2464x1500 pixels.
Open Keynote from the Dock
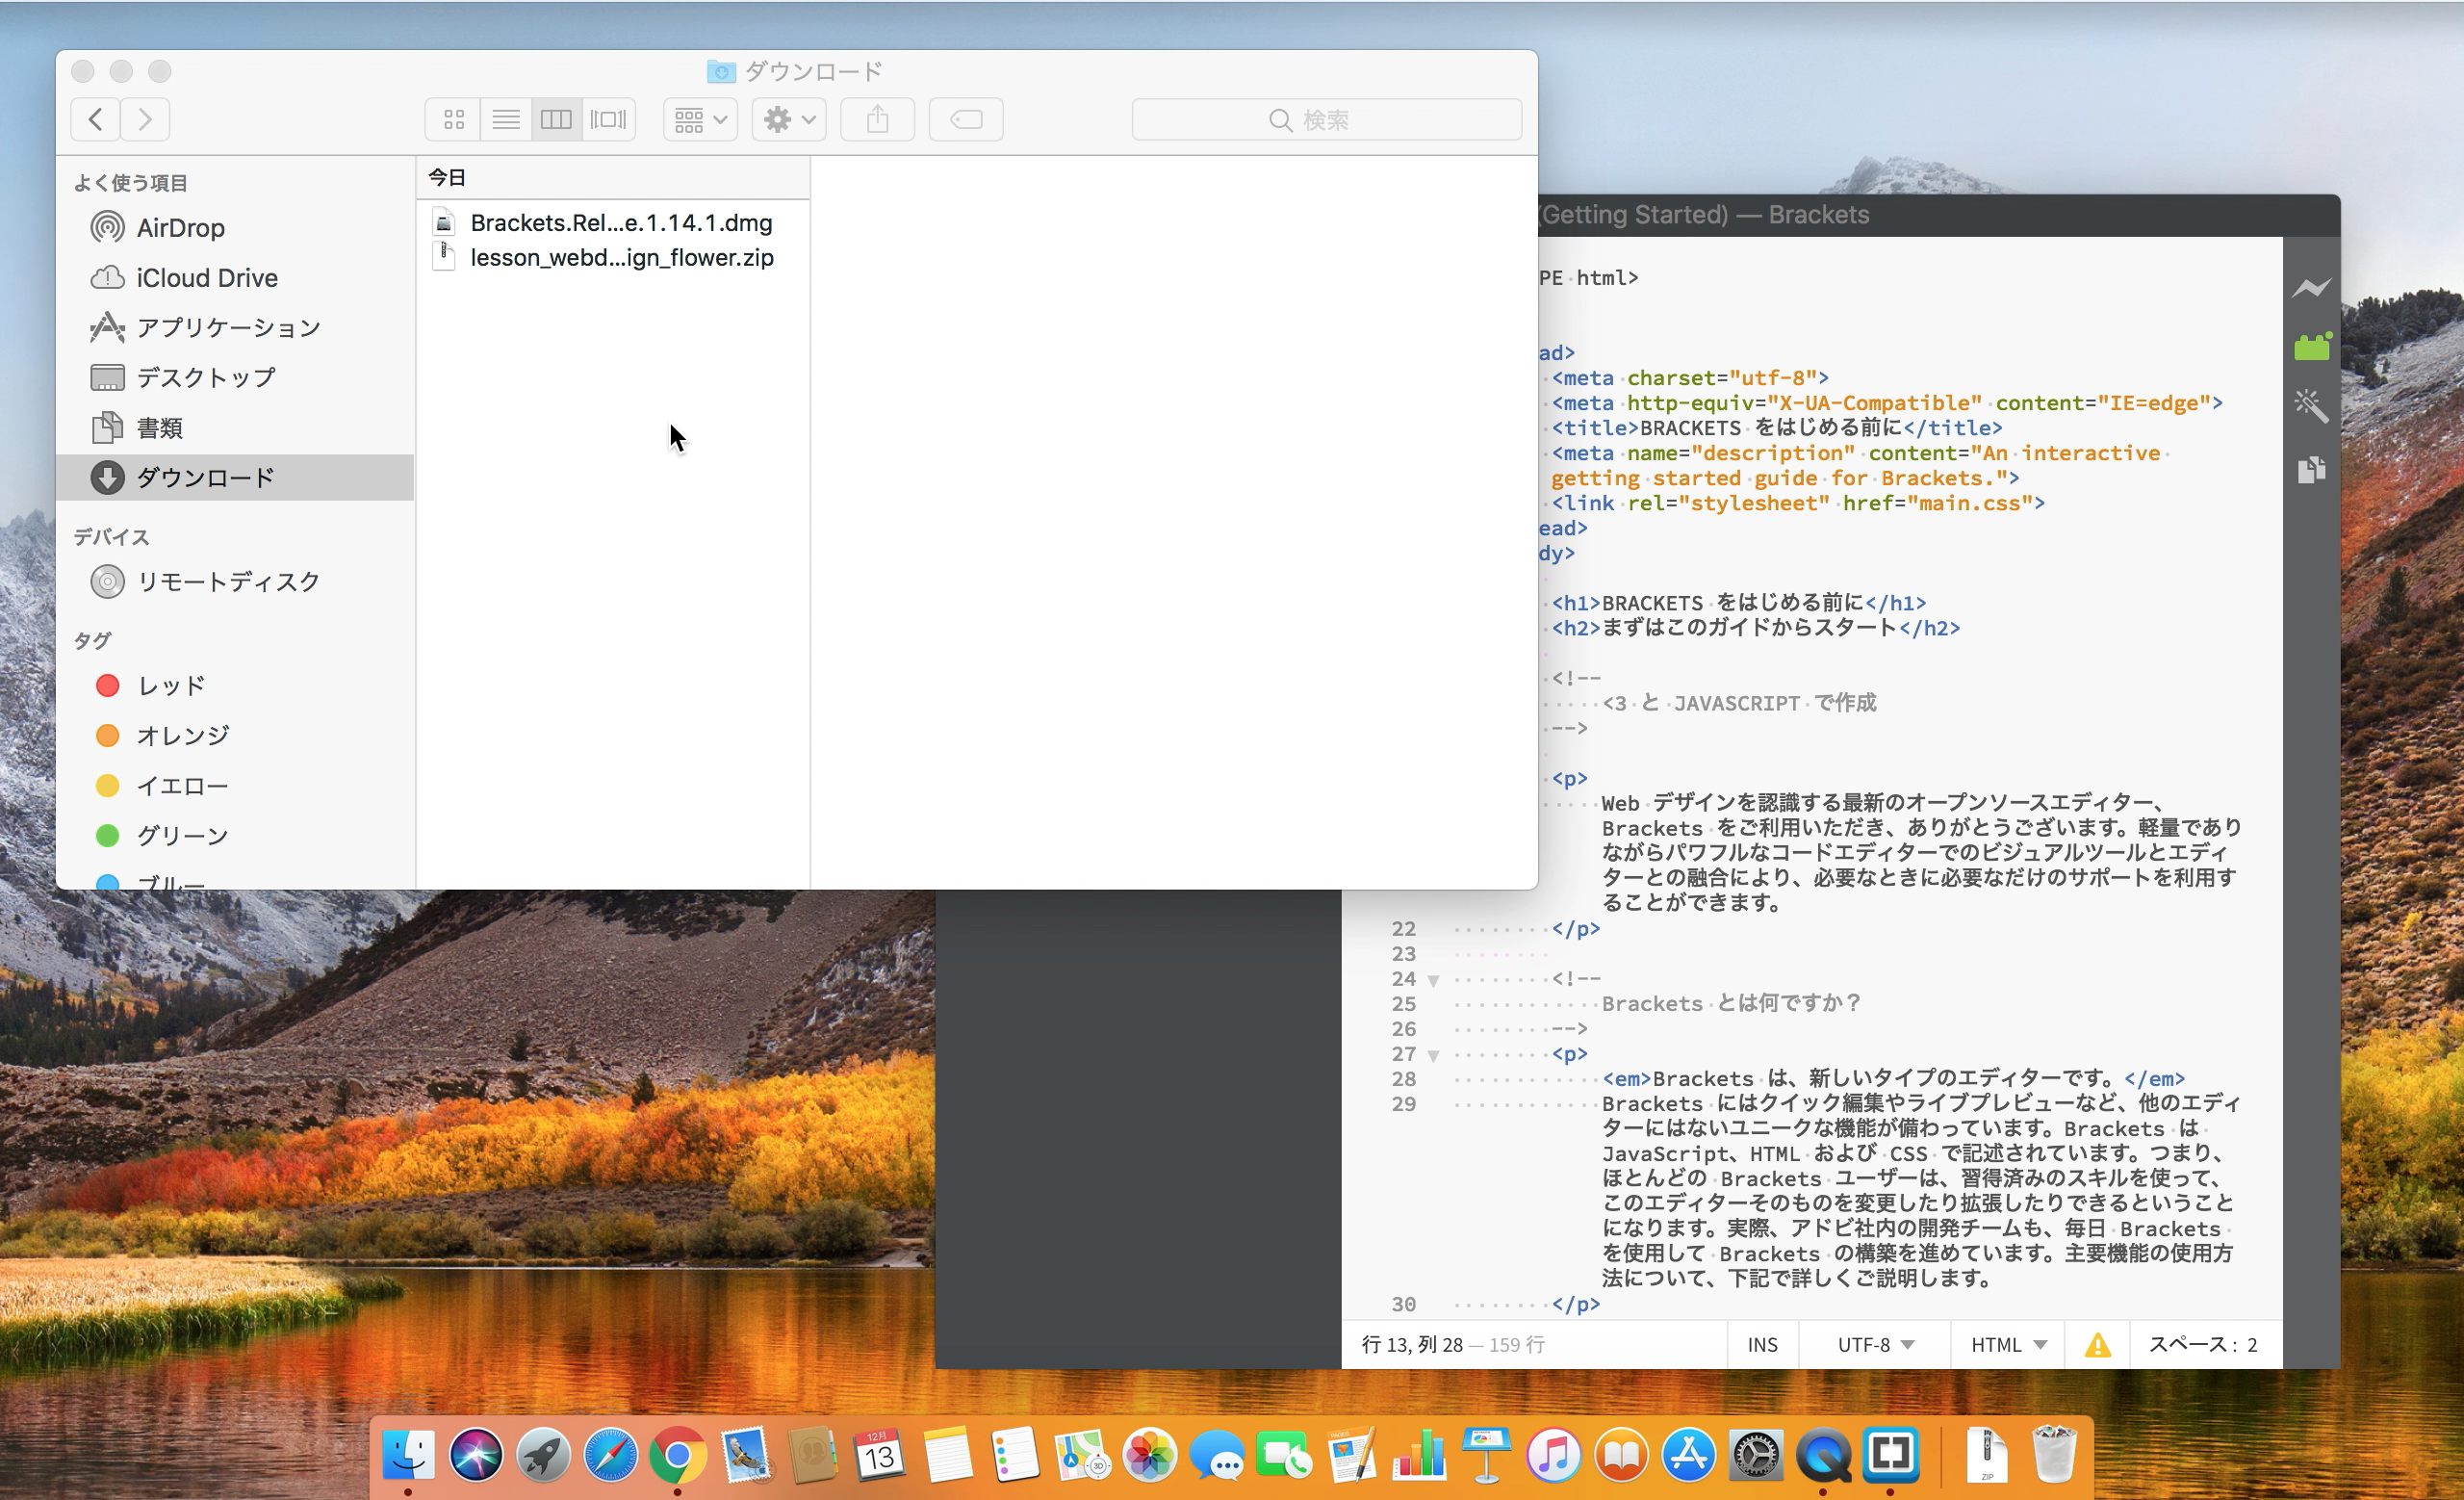tap(1486, 1455)
